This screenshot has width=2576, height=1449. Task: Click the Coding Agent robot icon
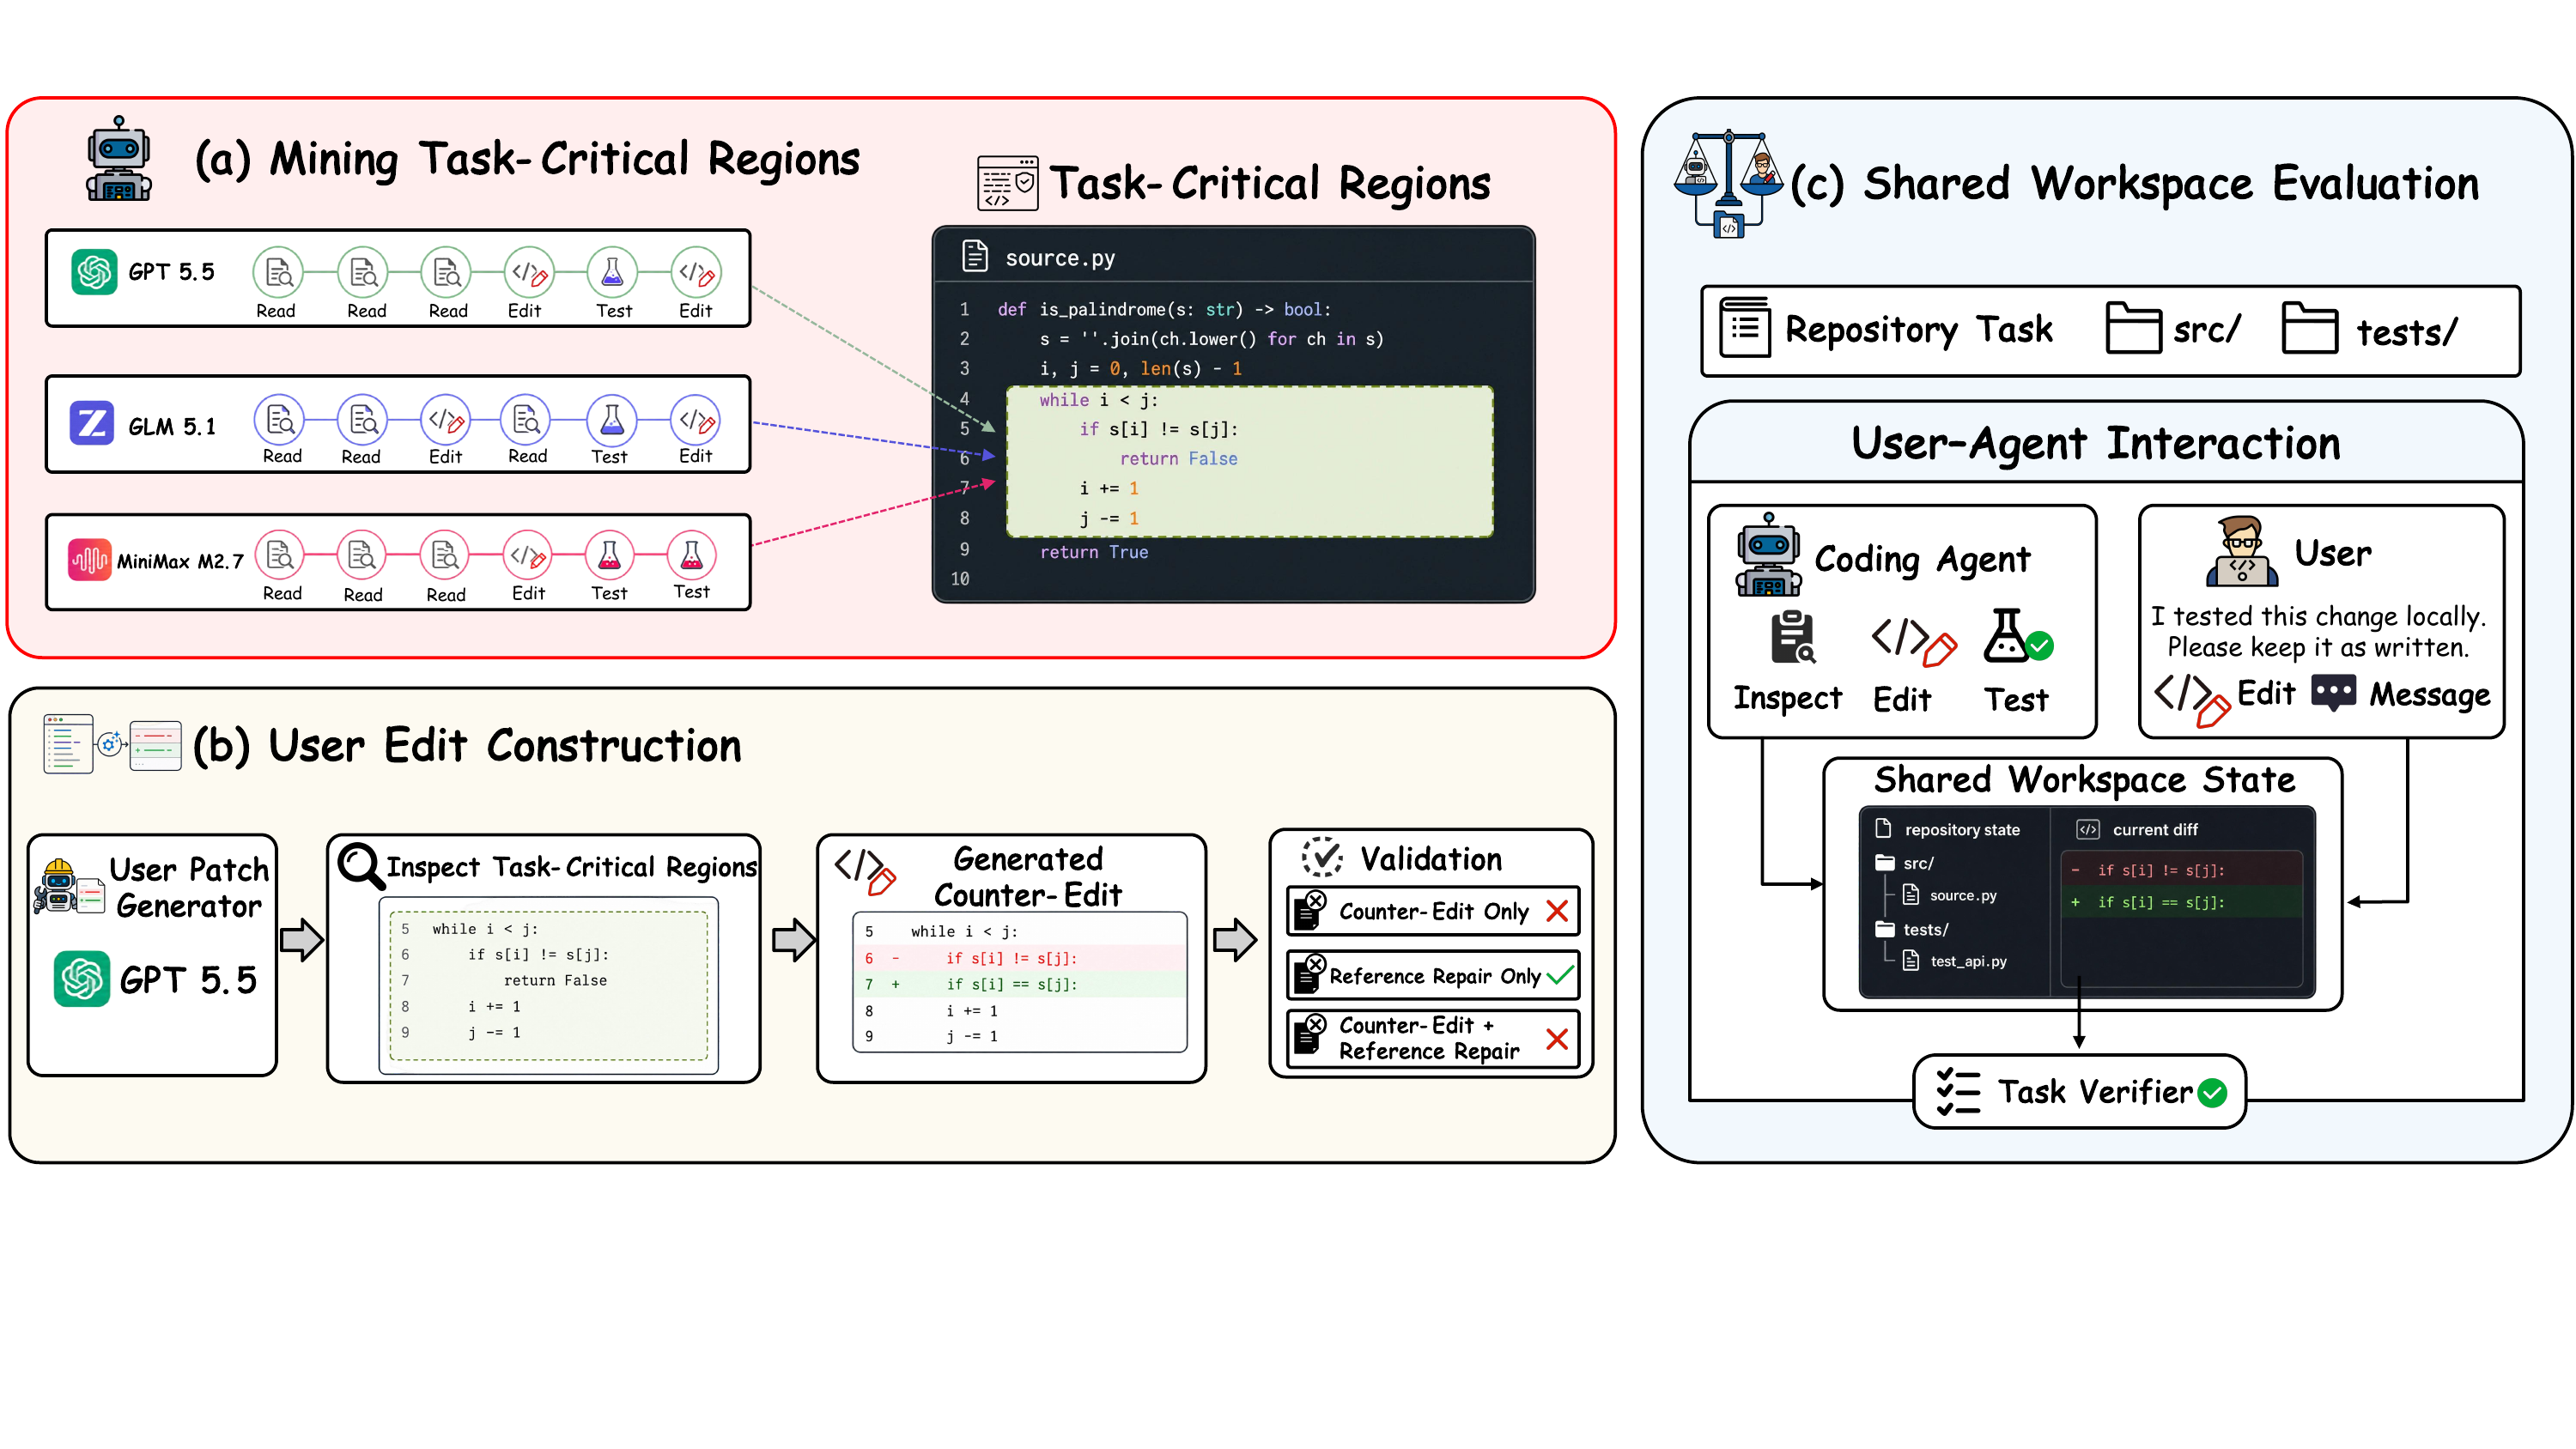click(x=1768, y=555)
